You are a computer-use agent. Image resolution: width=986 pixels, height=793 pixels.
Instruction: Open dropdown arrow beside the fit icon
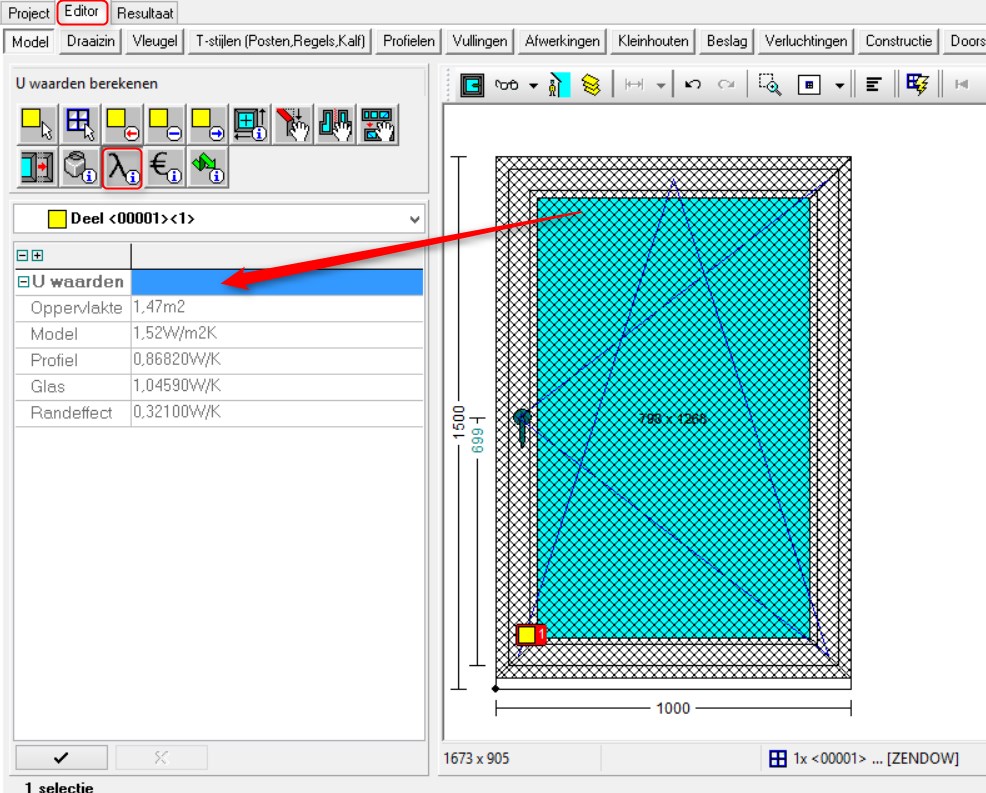839,85
